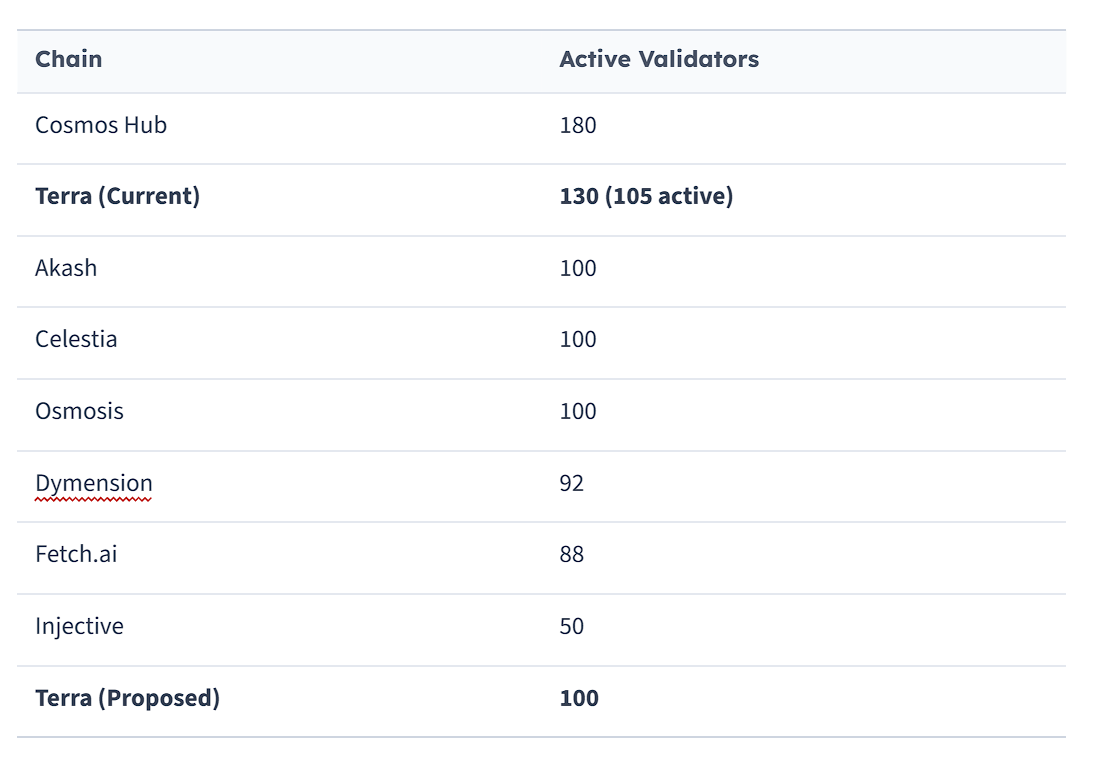Select the bold Terra (Current) cell
The image size is (1095, 764).
[x=117, y=197]
